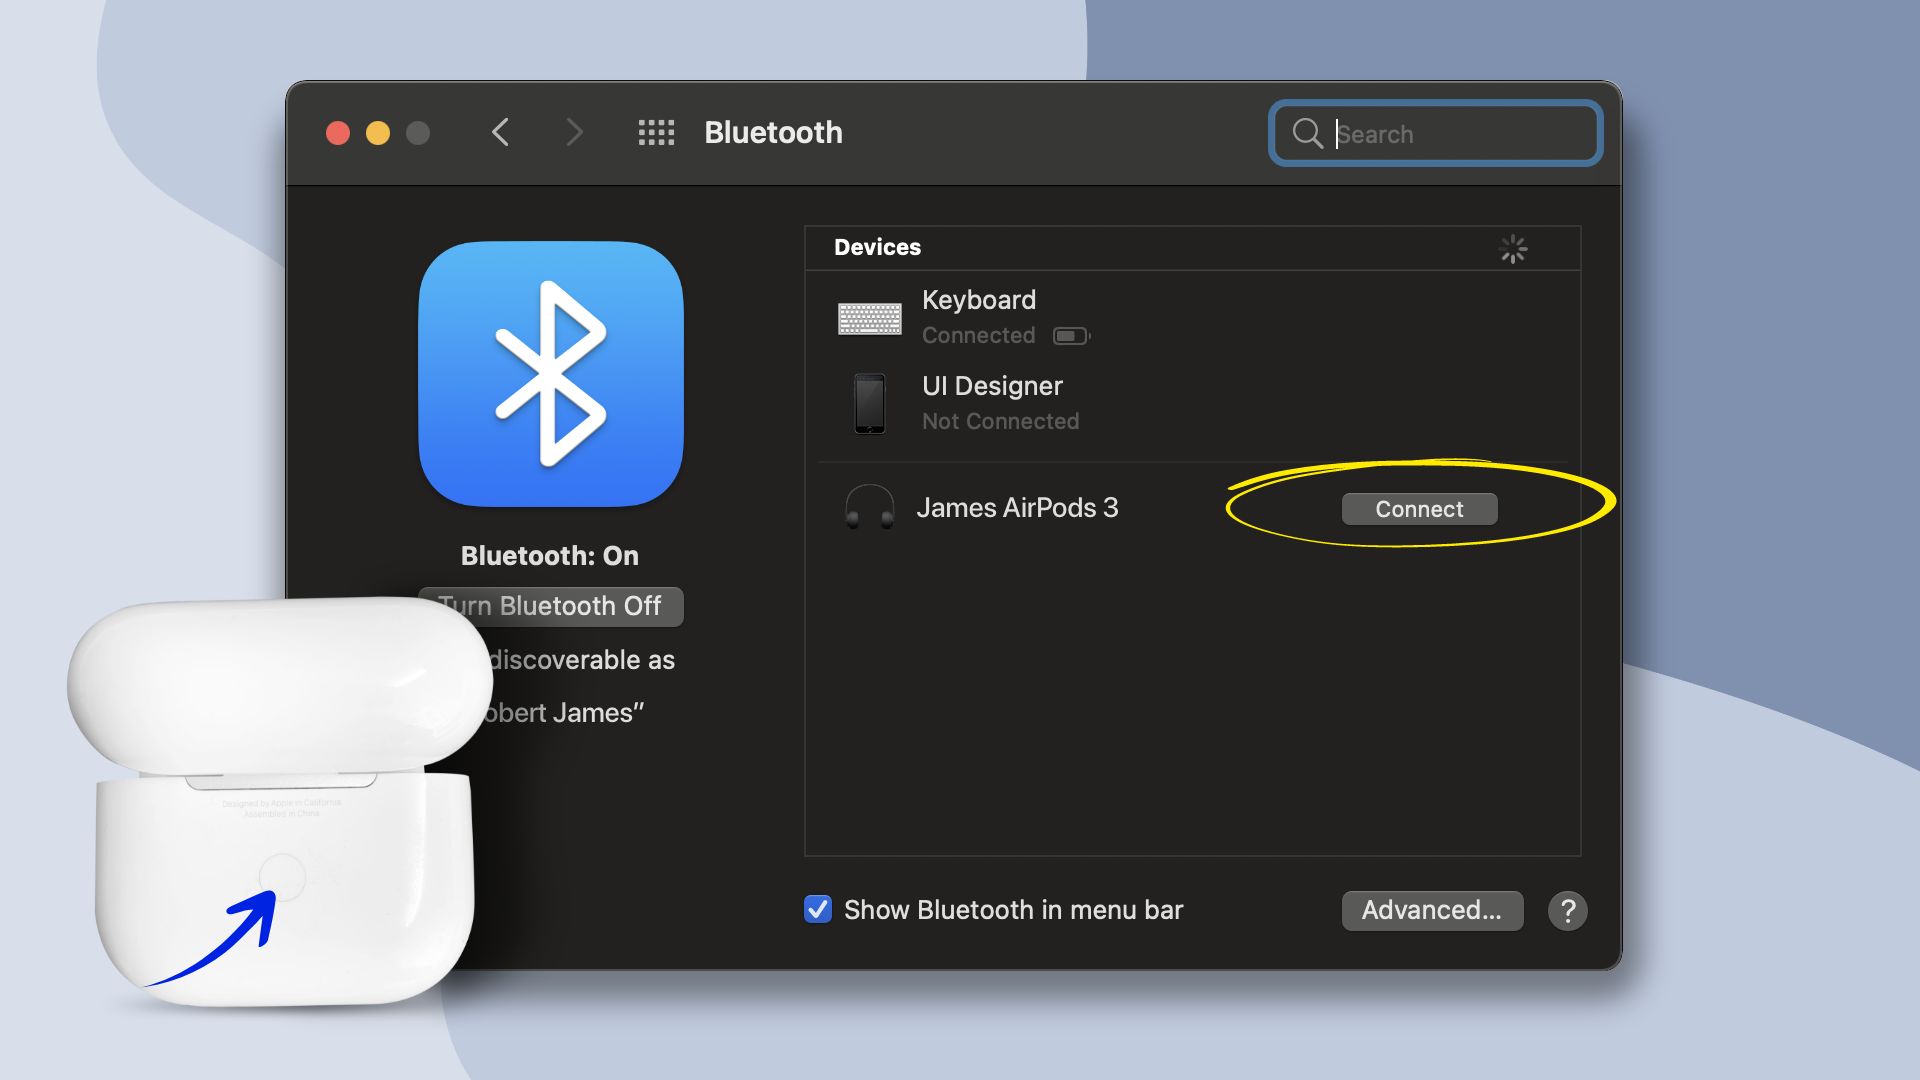The width and height of the screenshot is (1920, 1080).
Task: Click the magnifying glass search icon
Action: (x=1307, y=133)
